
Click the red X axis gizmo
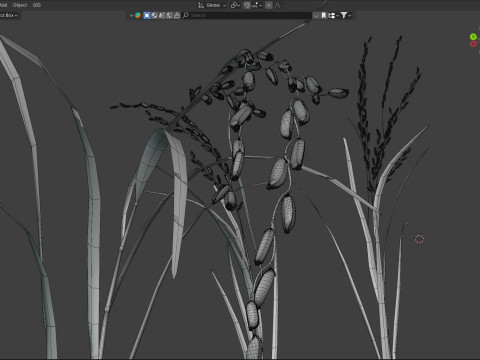473,44
